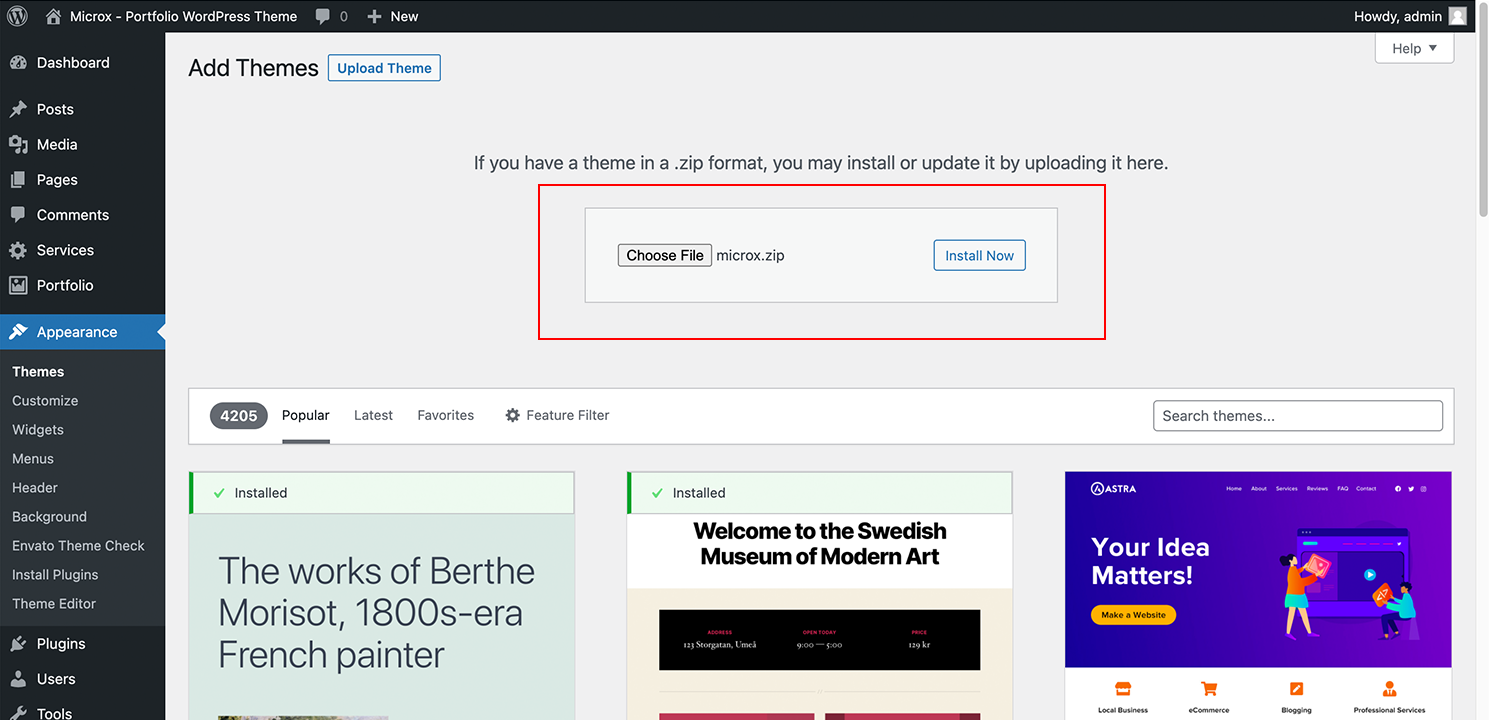Click the Portfolio icon in sidebar
The image size is (1489, 720).
click(18, 285)
